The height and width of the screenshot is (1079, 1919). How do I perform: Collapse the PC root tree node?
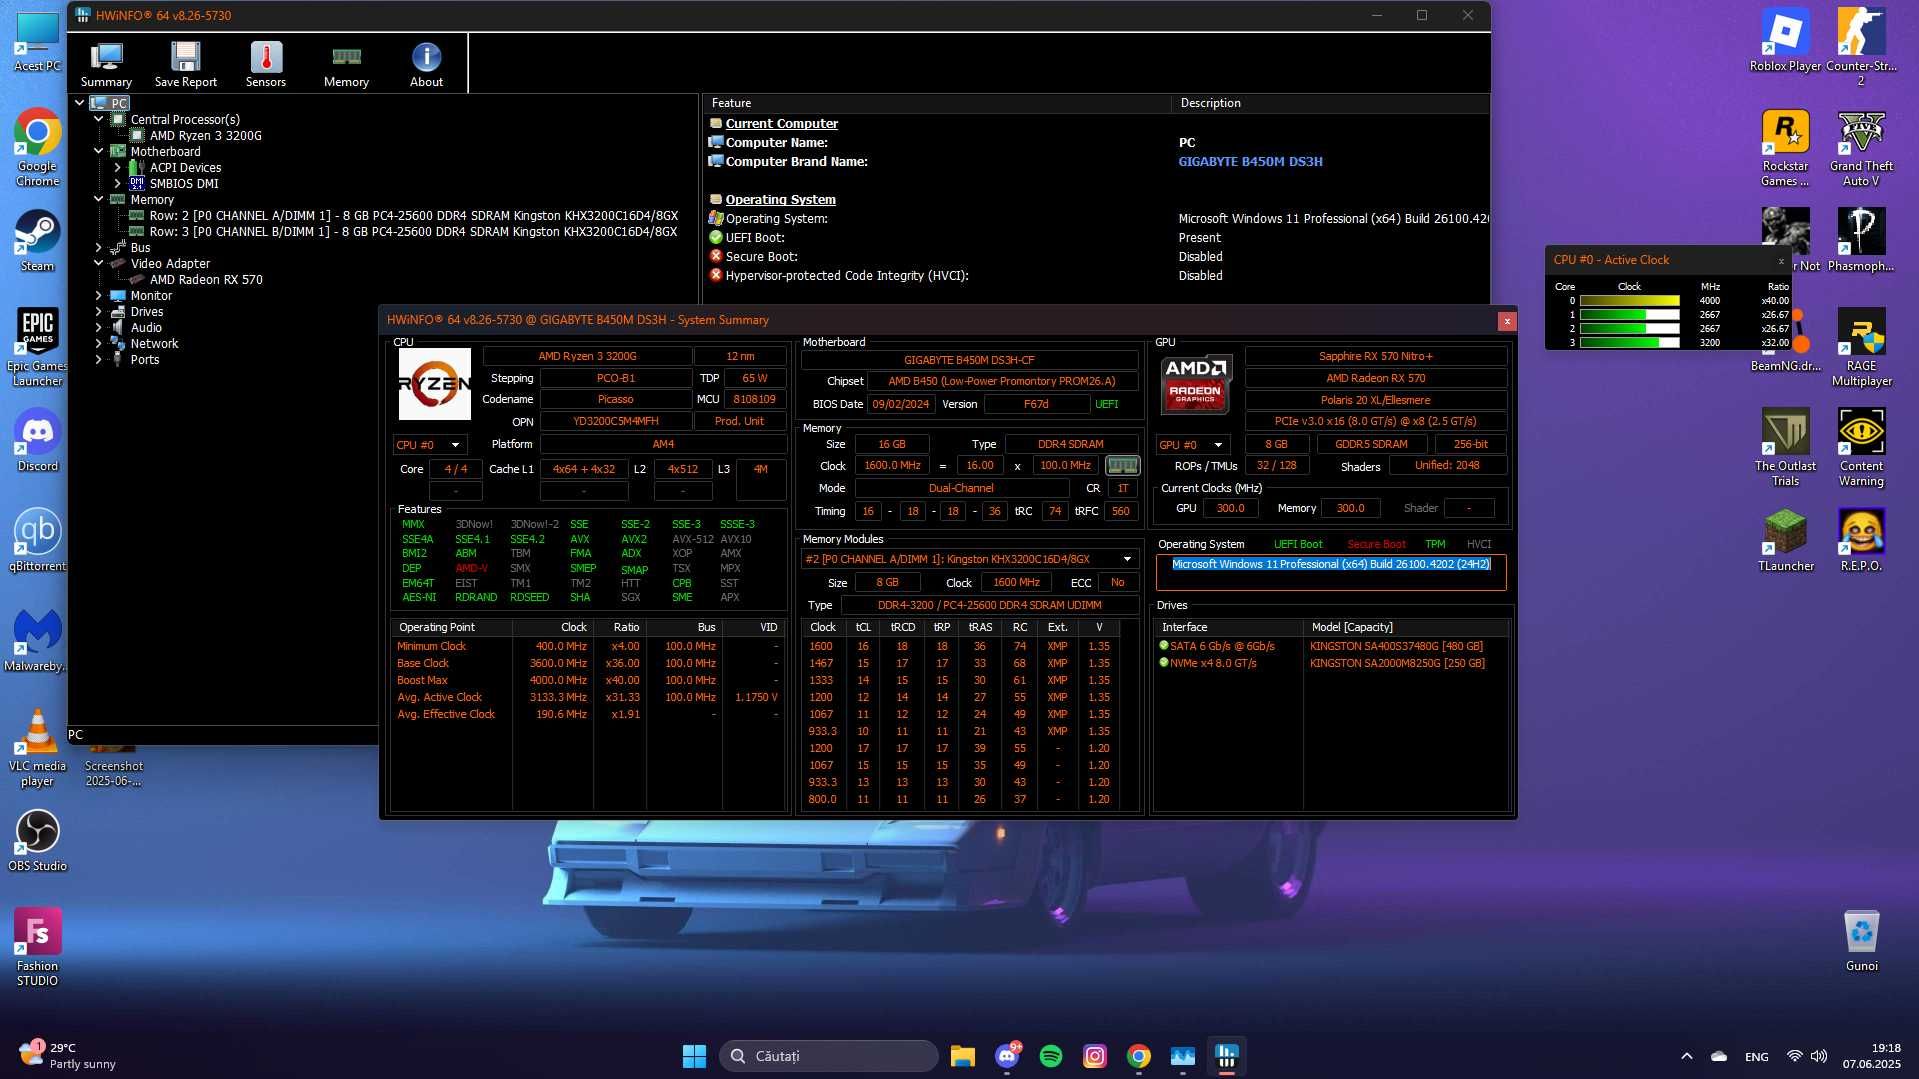coord(80,103)
